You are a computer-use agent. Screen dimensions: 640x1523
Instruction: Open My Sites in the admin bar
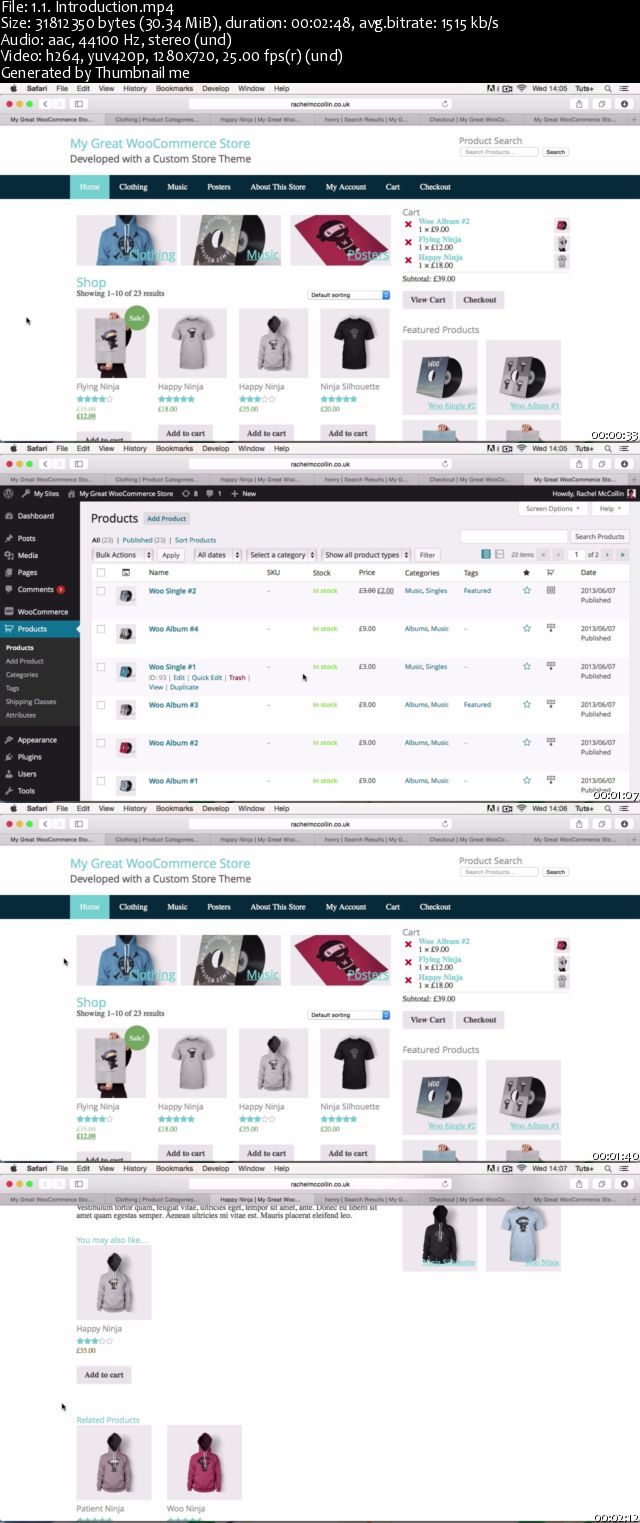[40, 494]
